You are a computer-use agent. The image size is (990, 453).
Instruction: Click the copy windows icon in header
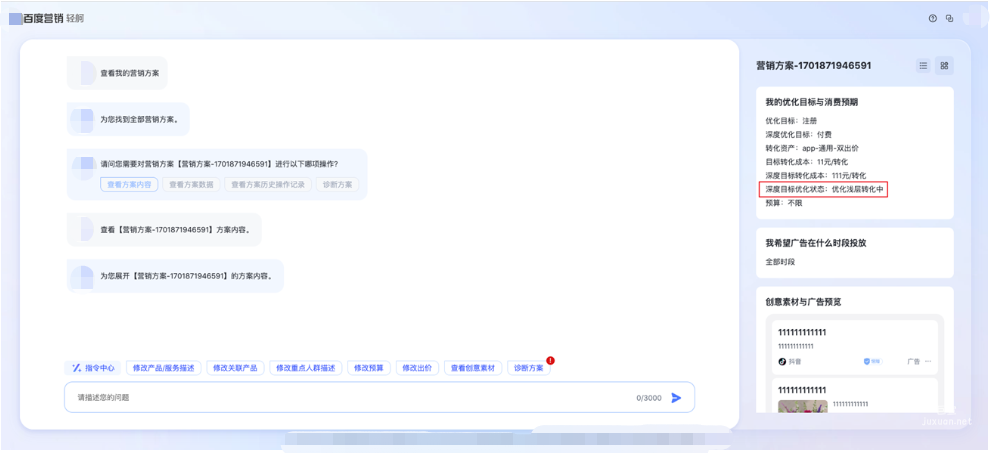[950, 18]
